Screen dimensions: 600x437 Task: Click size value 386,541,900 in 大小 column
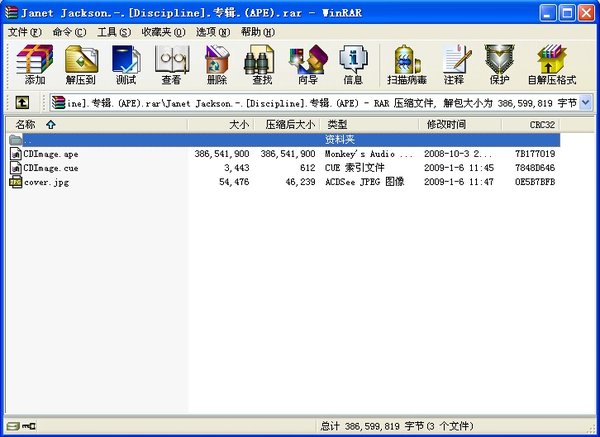click(222, 154)
